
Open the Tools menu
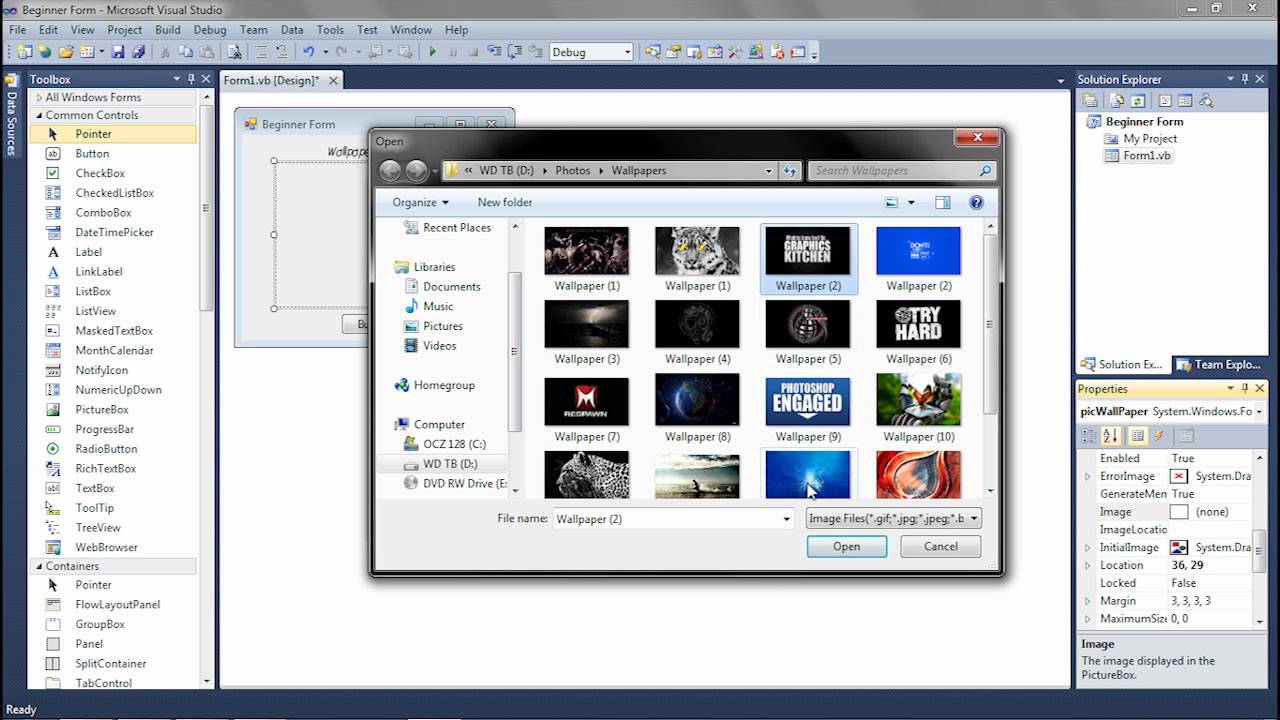[x=330, y=30]
